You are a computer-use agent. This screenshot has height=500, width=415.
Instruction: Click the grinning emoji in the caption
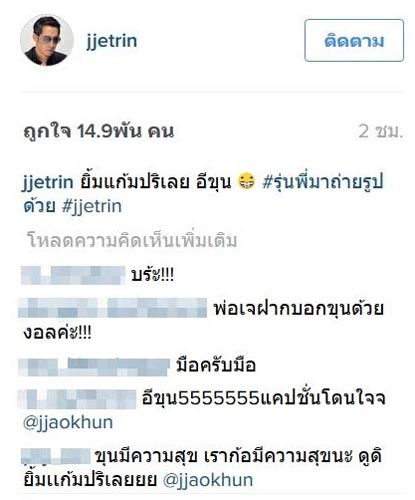pos(246,182)
